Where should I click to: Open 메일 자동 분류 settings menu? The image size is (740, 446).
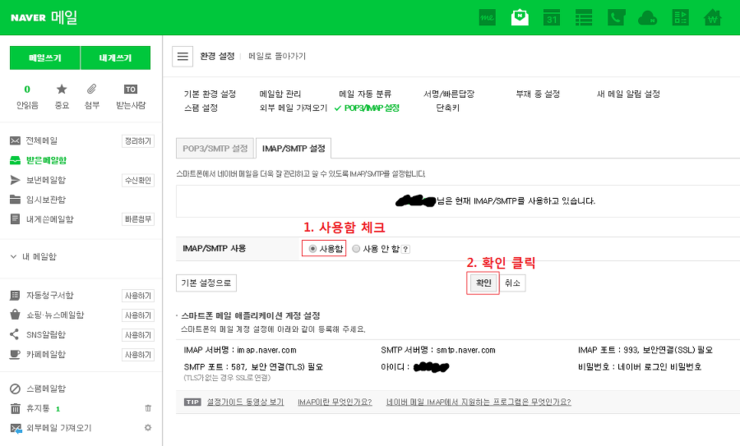coord(365,94)
